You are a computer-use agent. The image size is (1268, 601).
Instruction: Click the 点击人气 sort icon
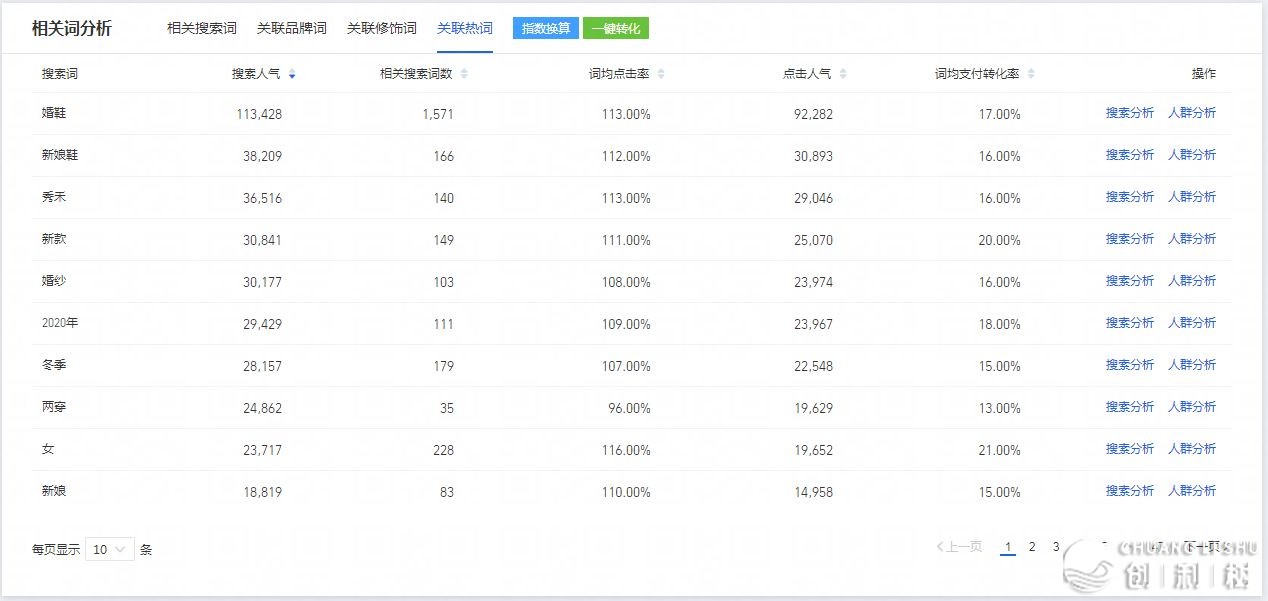tap(843, 74)
